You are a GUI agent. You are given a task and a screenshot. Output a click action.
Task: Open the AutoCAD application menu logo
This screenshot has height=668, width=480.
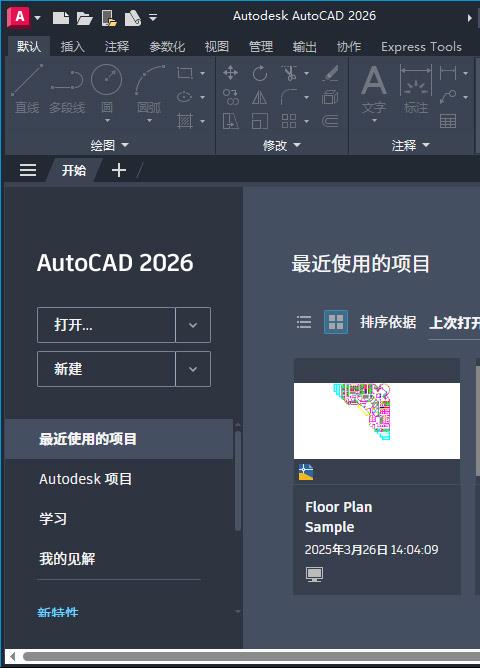19,17
